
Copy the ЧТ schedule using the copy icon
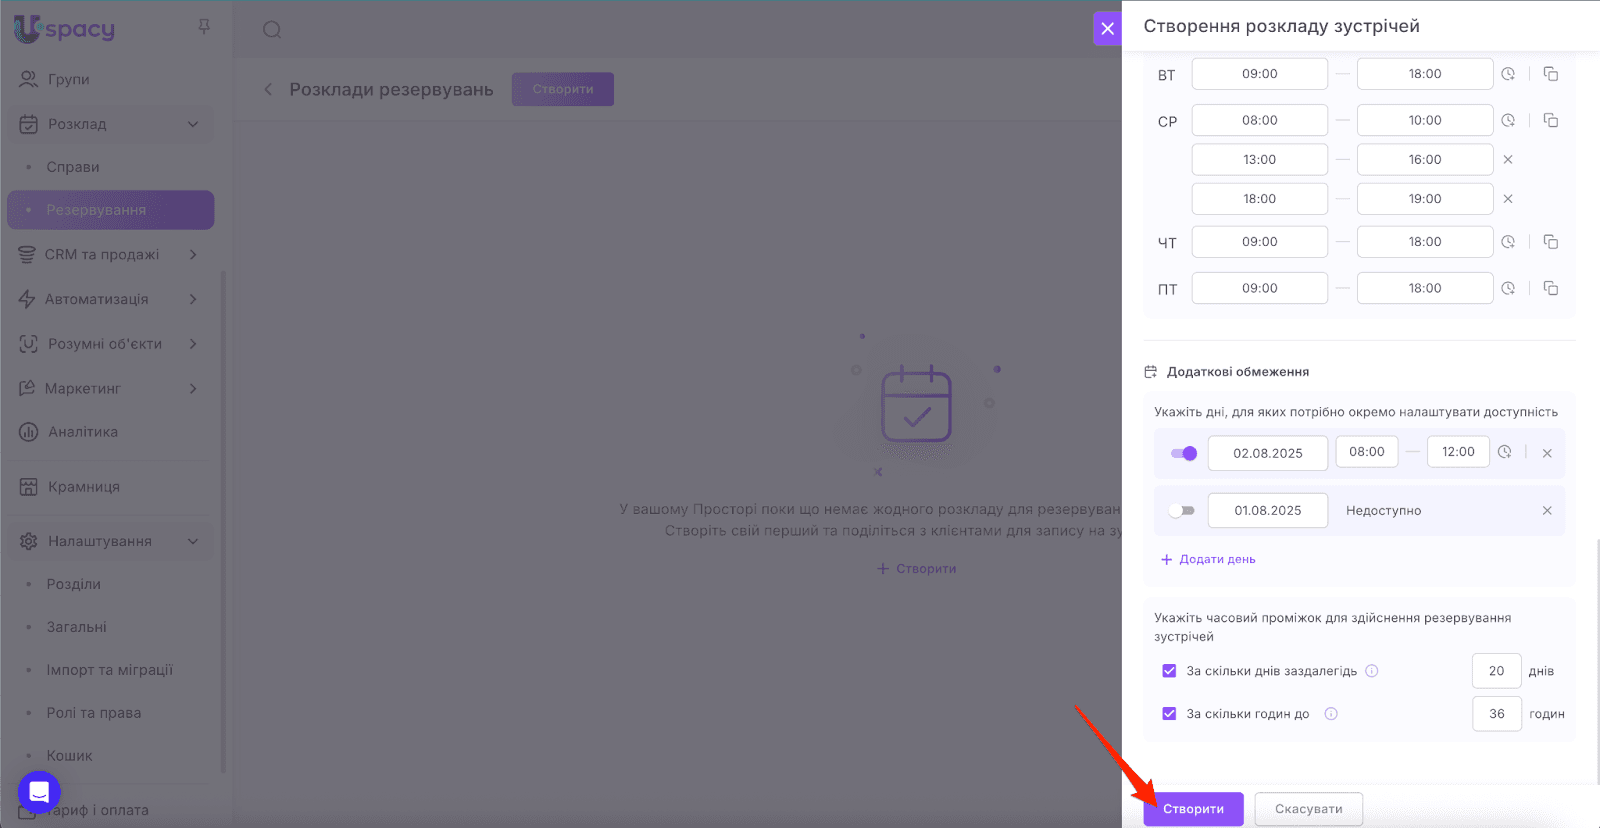tap(1551, 242)
